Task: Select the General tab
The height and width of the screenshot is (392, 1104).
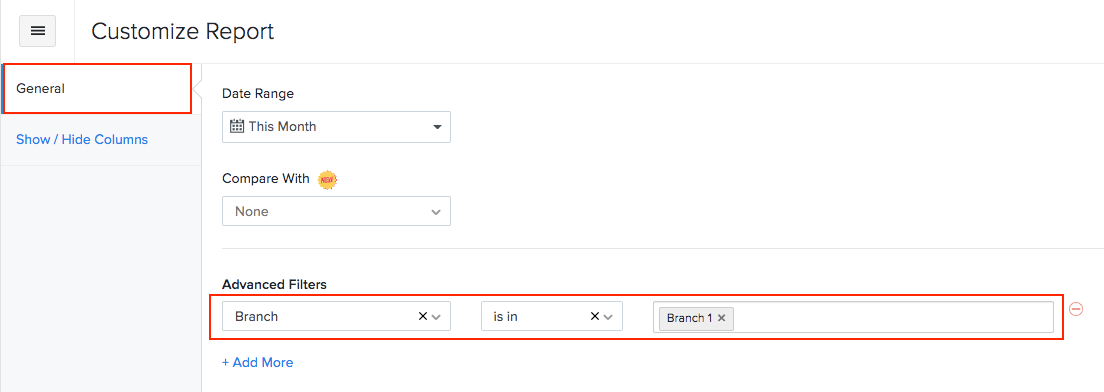Action: coord(97,89)
